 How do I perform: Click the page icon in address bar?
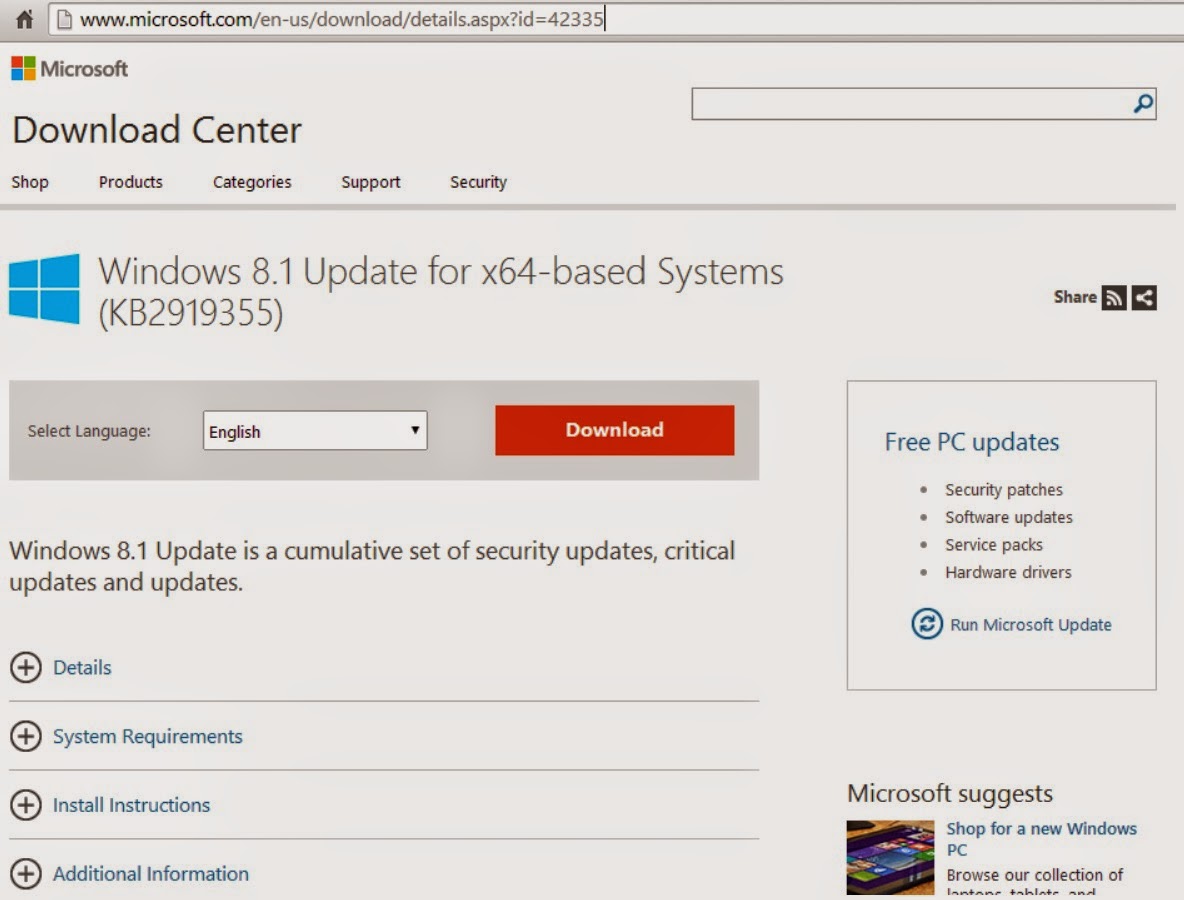click(x=65, y=20)
